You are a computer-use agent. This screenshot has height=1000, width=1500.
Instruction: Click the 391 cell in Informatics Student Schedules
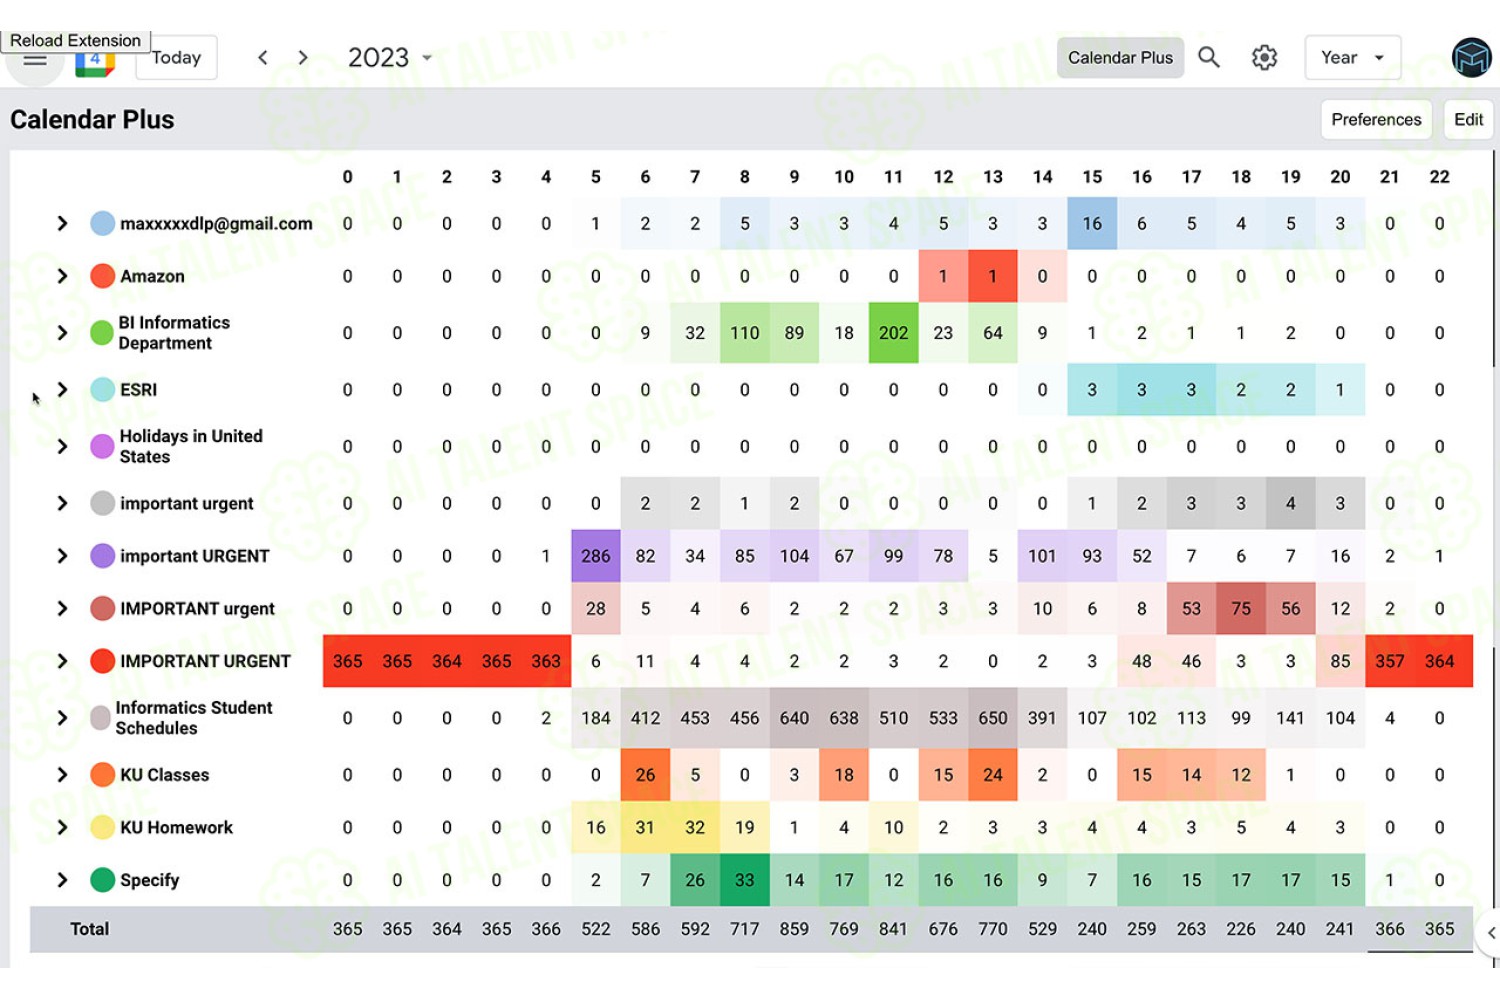1042,718
